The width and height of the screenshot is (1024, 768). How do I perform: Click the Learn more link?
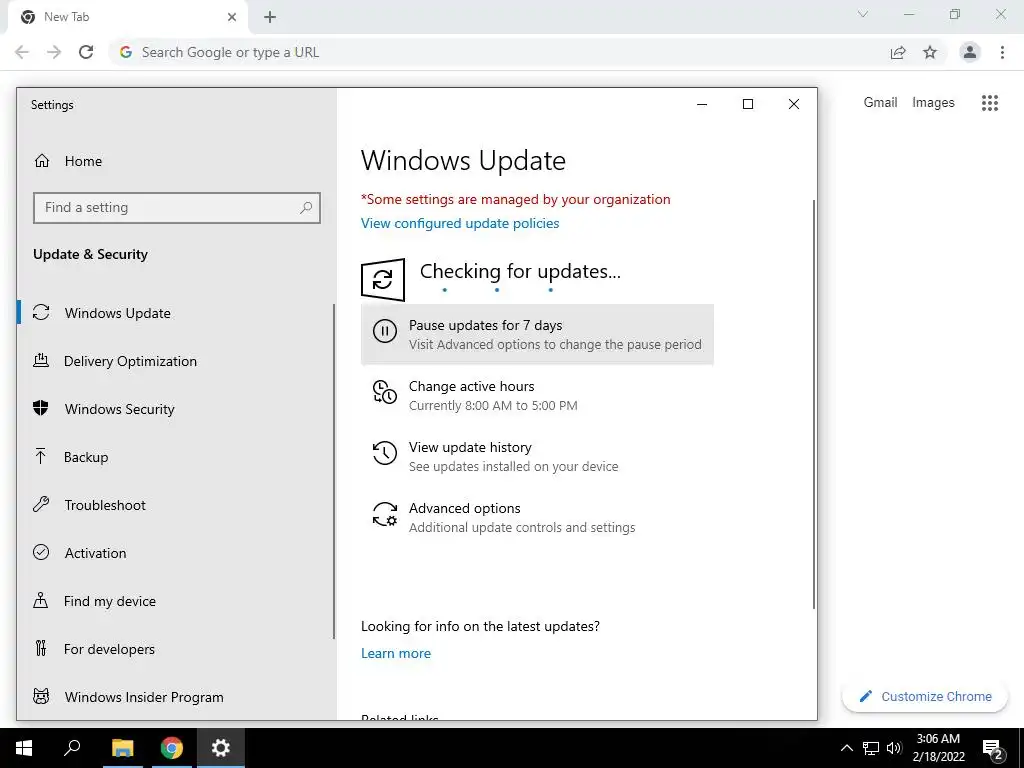[396, 653]
